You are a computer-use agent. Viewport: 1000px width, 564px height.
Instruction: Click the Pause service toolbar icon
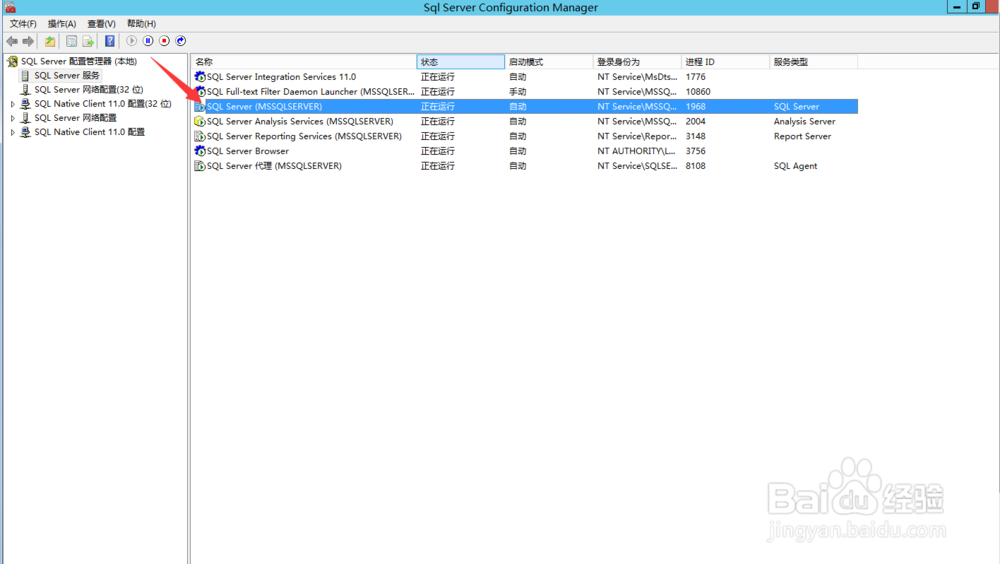(148, 41)
